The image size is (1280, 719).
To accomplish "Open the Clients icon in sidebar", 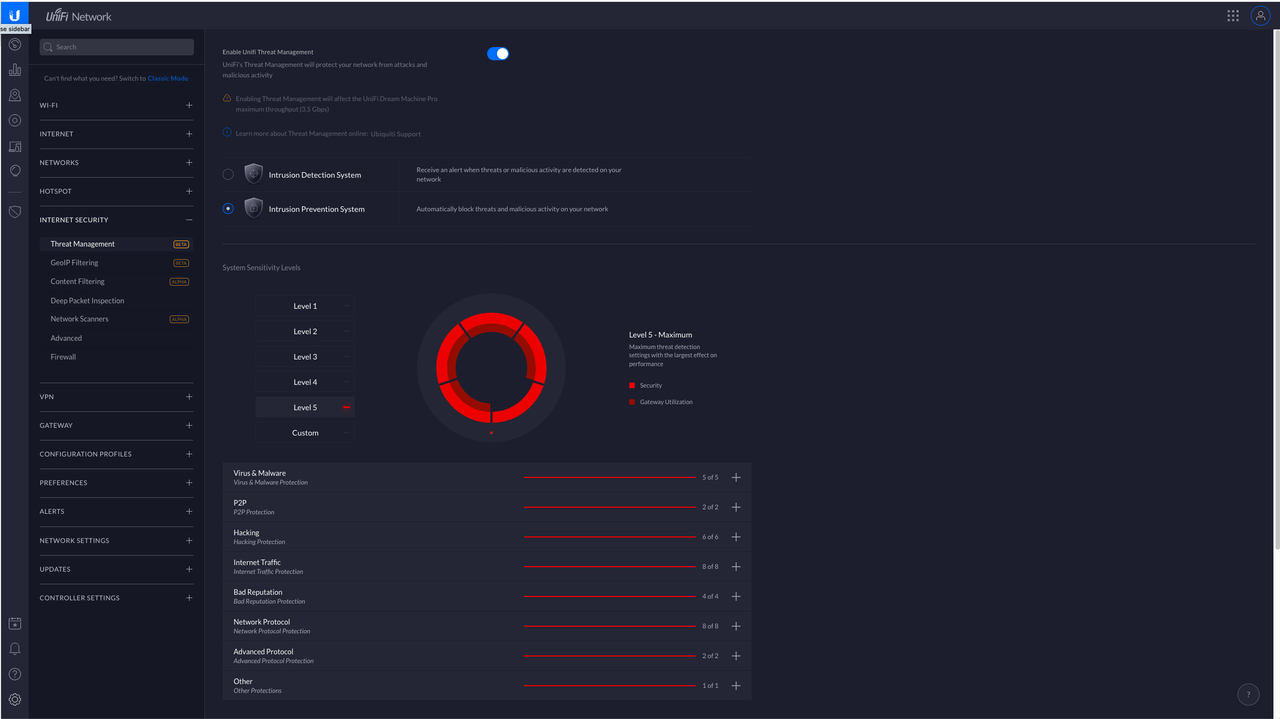I will (14, 146).
